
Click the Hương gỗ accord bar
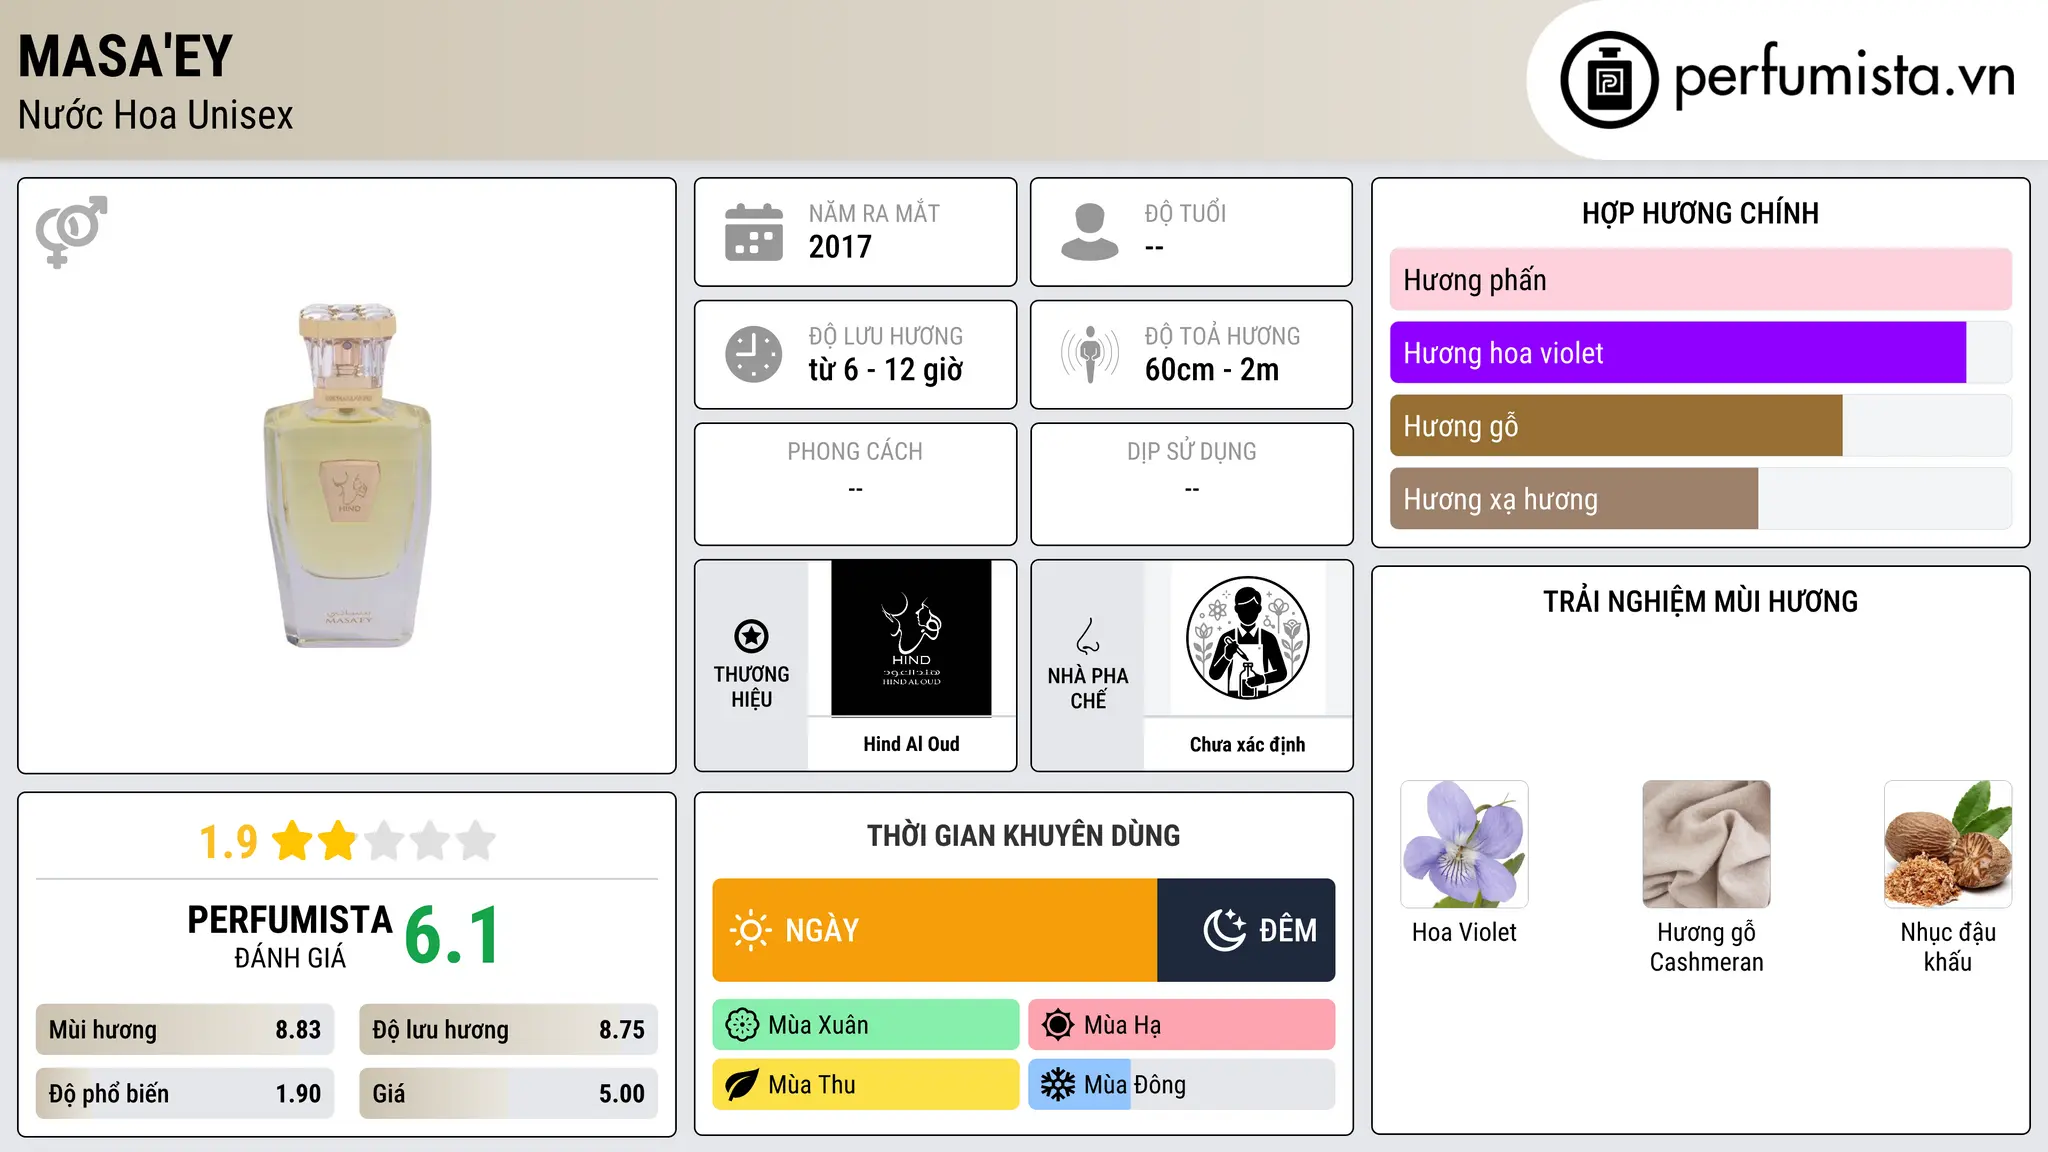1701,426
